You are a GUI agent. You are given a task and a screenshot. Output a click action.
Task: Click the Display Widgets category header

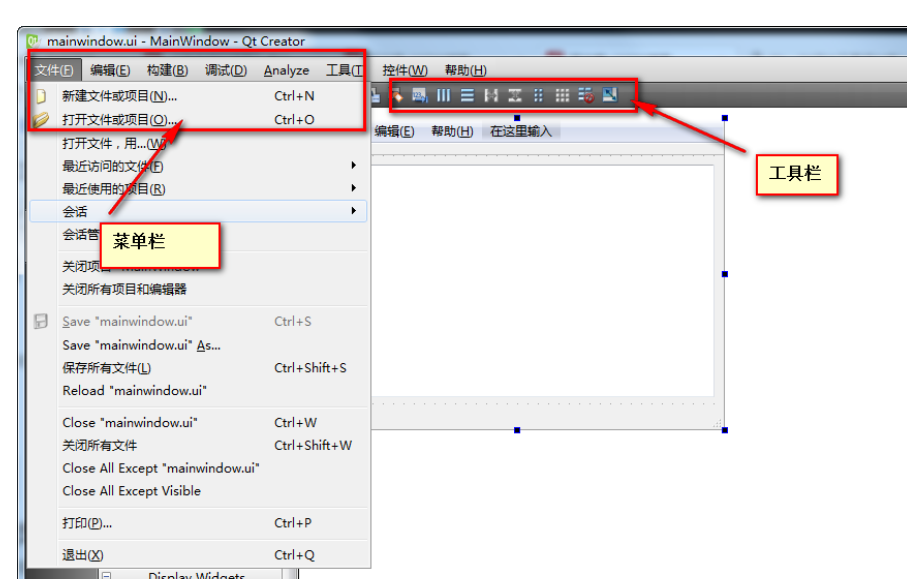(x=197, y=575)
